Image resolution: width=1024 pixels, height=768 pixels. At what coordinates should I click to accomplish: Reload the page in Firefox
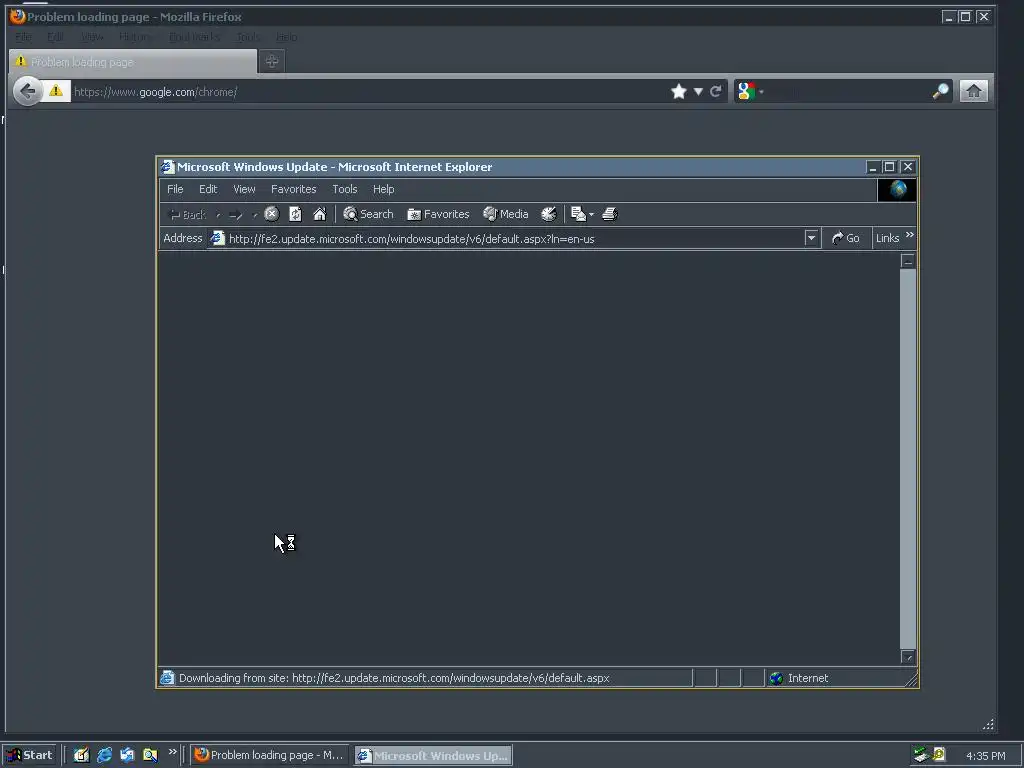pos(716,91)
